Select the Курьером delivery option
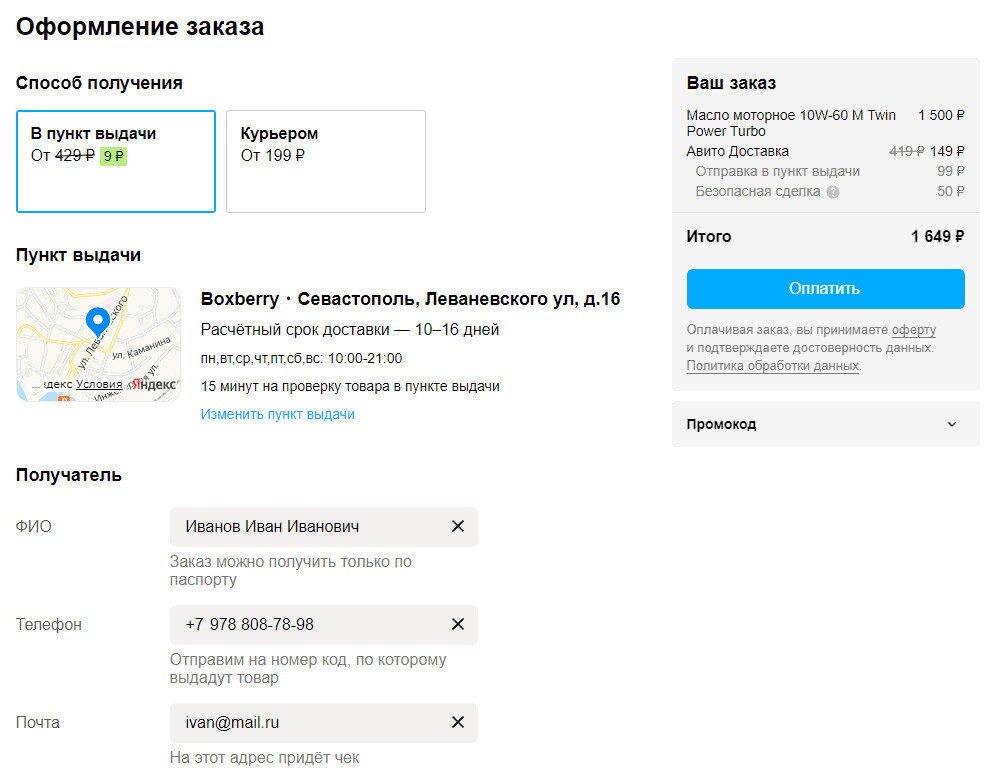This screenshot has width=991, height=773. (x=325, y=161)
